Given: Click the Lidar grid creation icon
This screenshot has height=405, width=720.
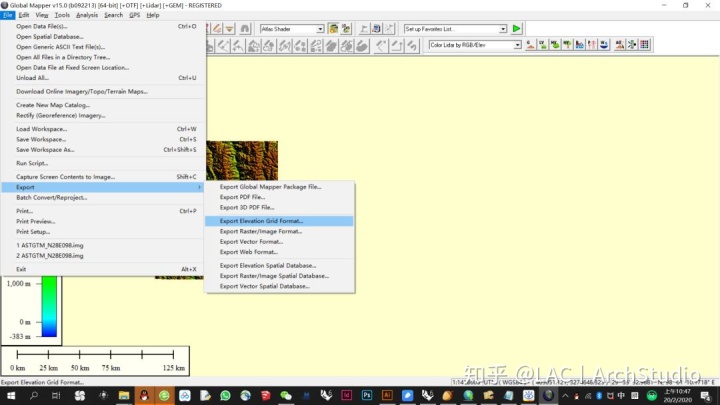Looking at the screenshot, I should [645, 45].
